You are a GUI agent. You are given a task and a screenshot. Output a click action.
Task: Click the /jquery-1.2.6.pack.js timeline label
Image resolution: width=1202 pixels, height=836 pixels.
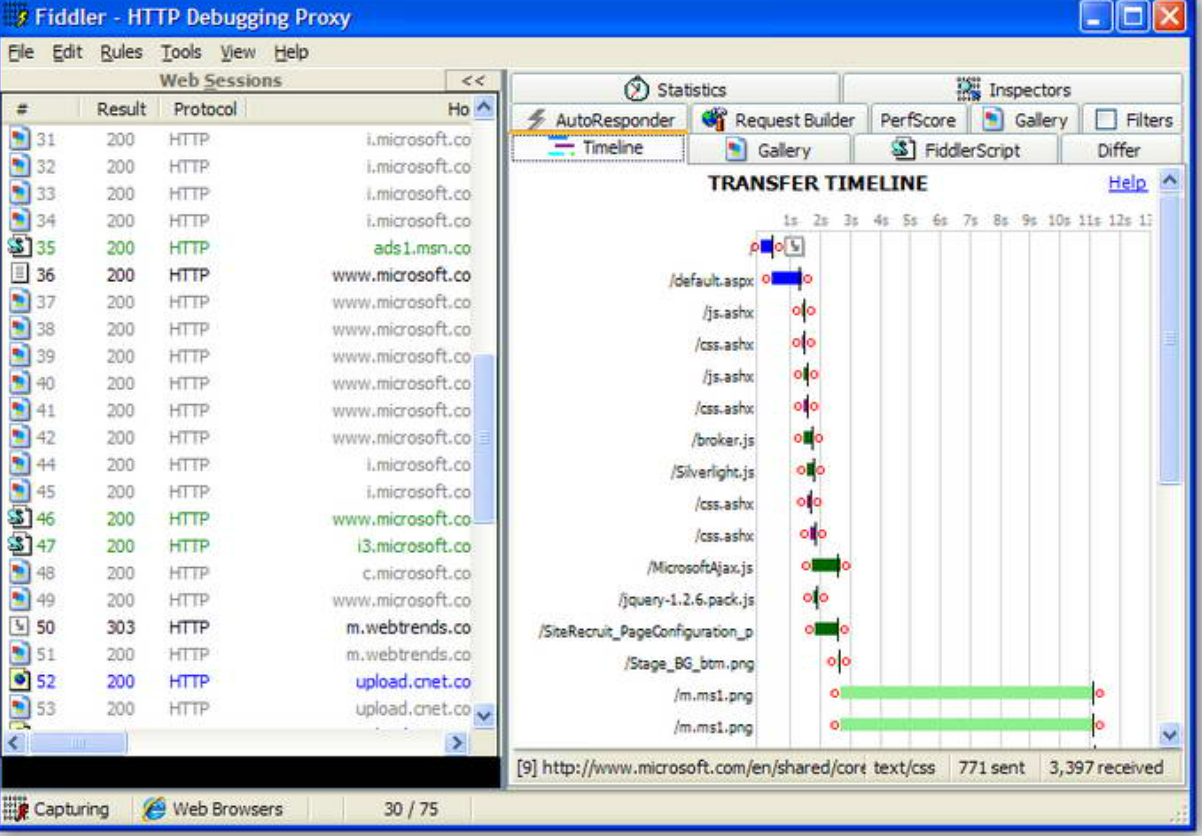pos(687,599)
